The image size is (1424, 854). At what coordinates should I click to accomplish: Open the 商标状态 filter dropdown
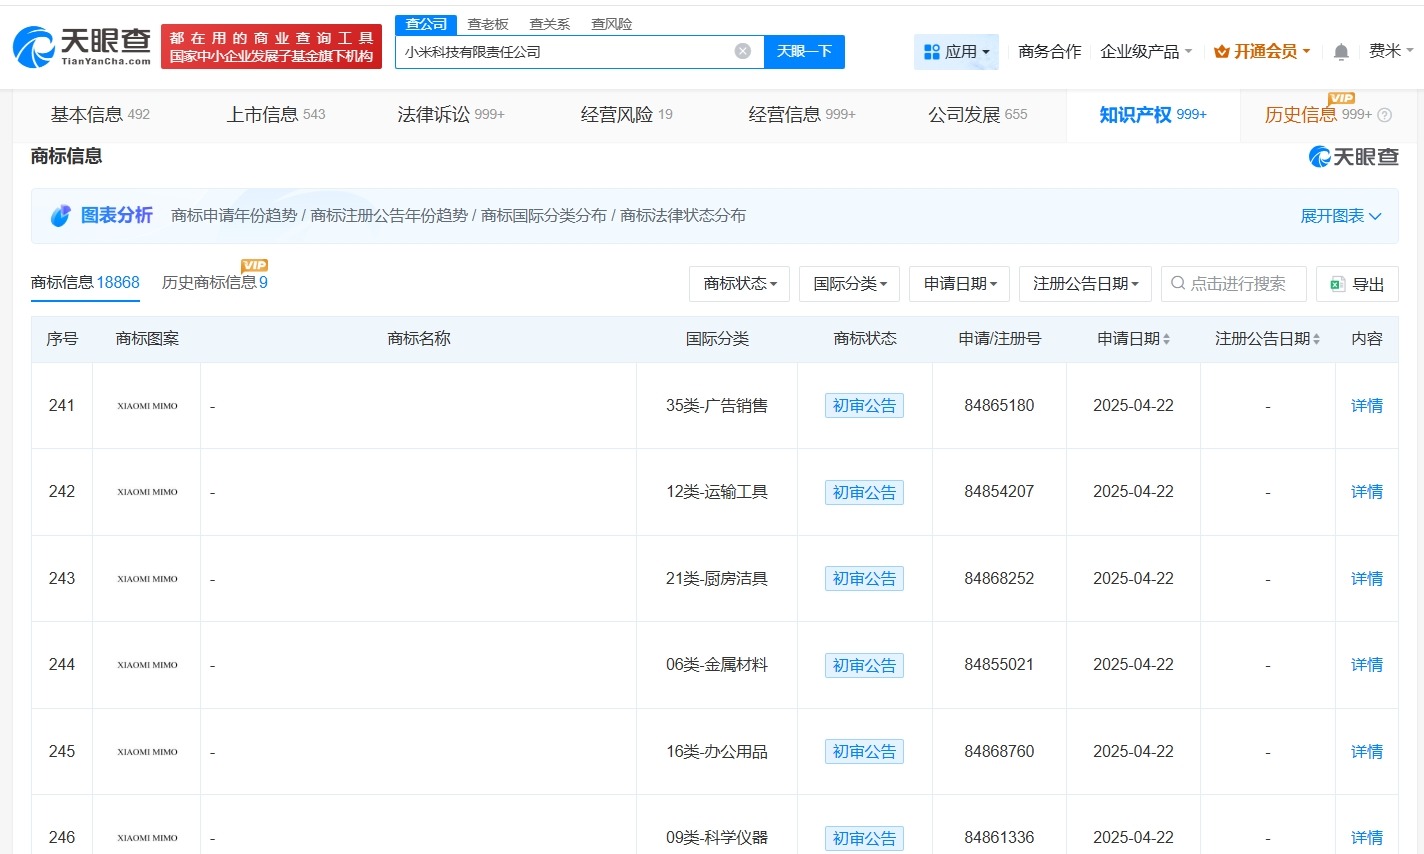(x=739, y=284)
